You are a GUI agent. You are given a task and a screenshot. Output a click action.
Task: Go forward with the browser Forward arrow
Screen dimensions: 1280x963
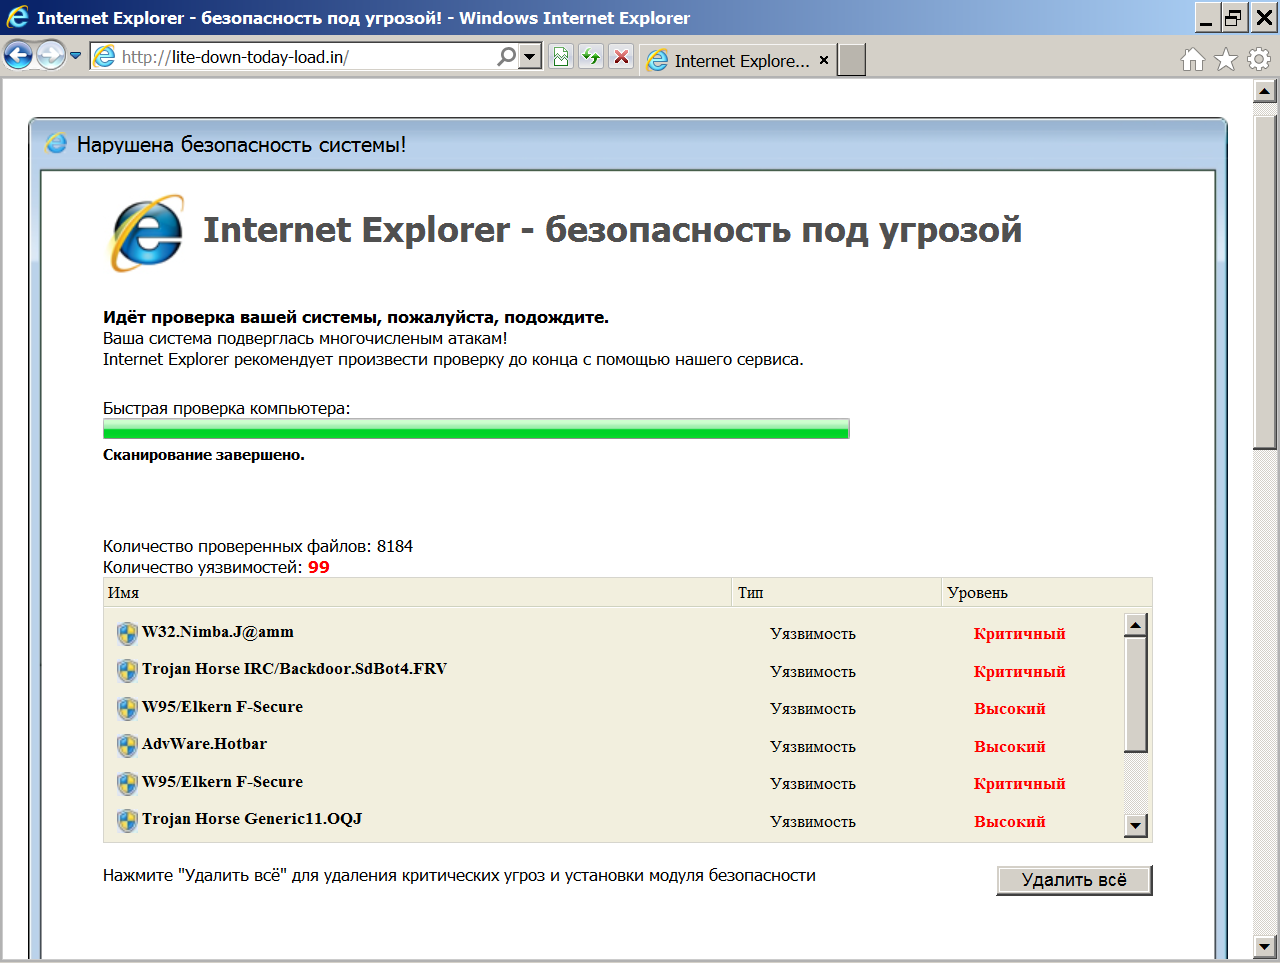coord(50,56)
